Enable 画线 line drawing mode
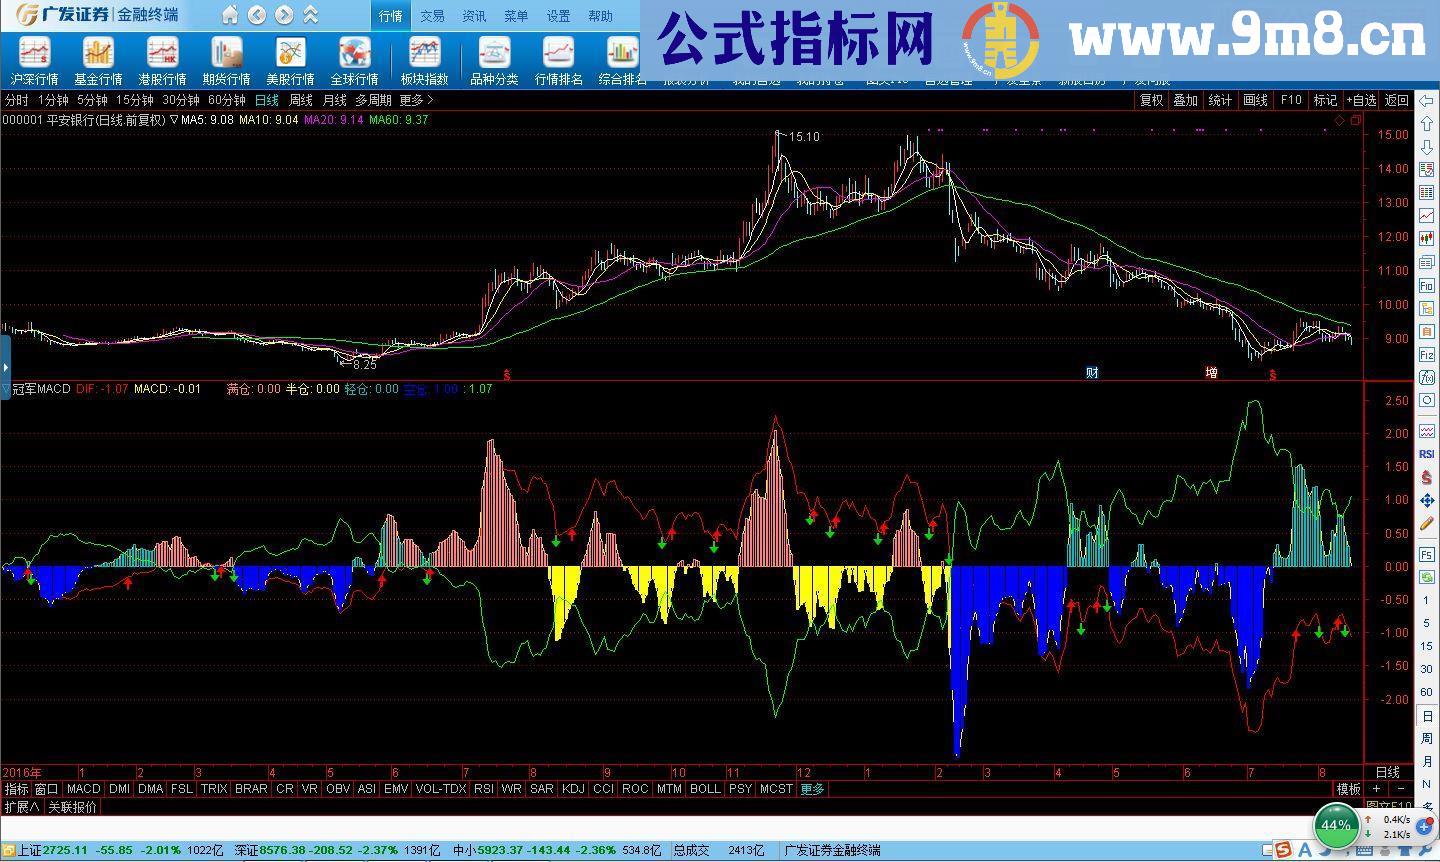The height and width of the screenshot is (862, 1440). point(1255,100)
